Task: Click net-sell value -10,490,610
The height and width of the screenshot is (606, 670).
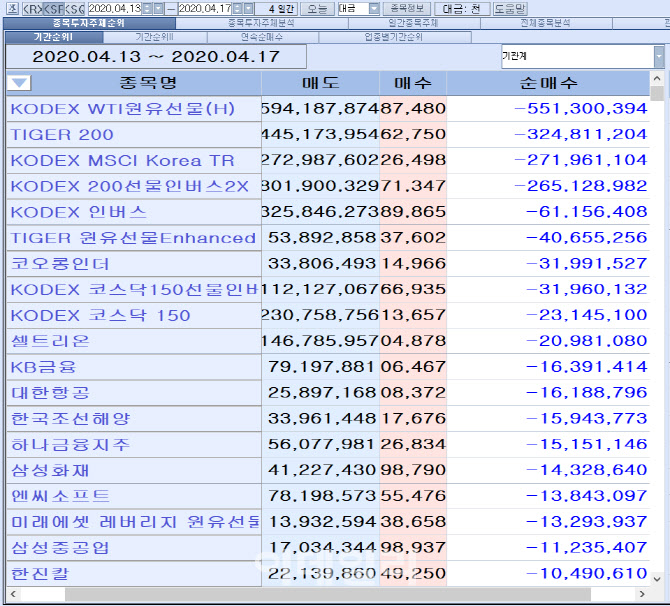Action: [x=587, y=573]
